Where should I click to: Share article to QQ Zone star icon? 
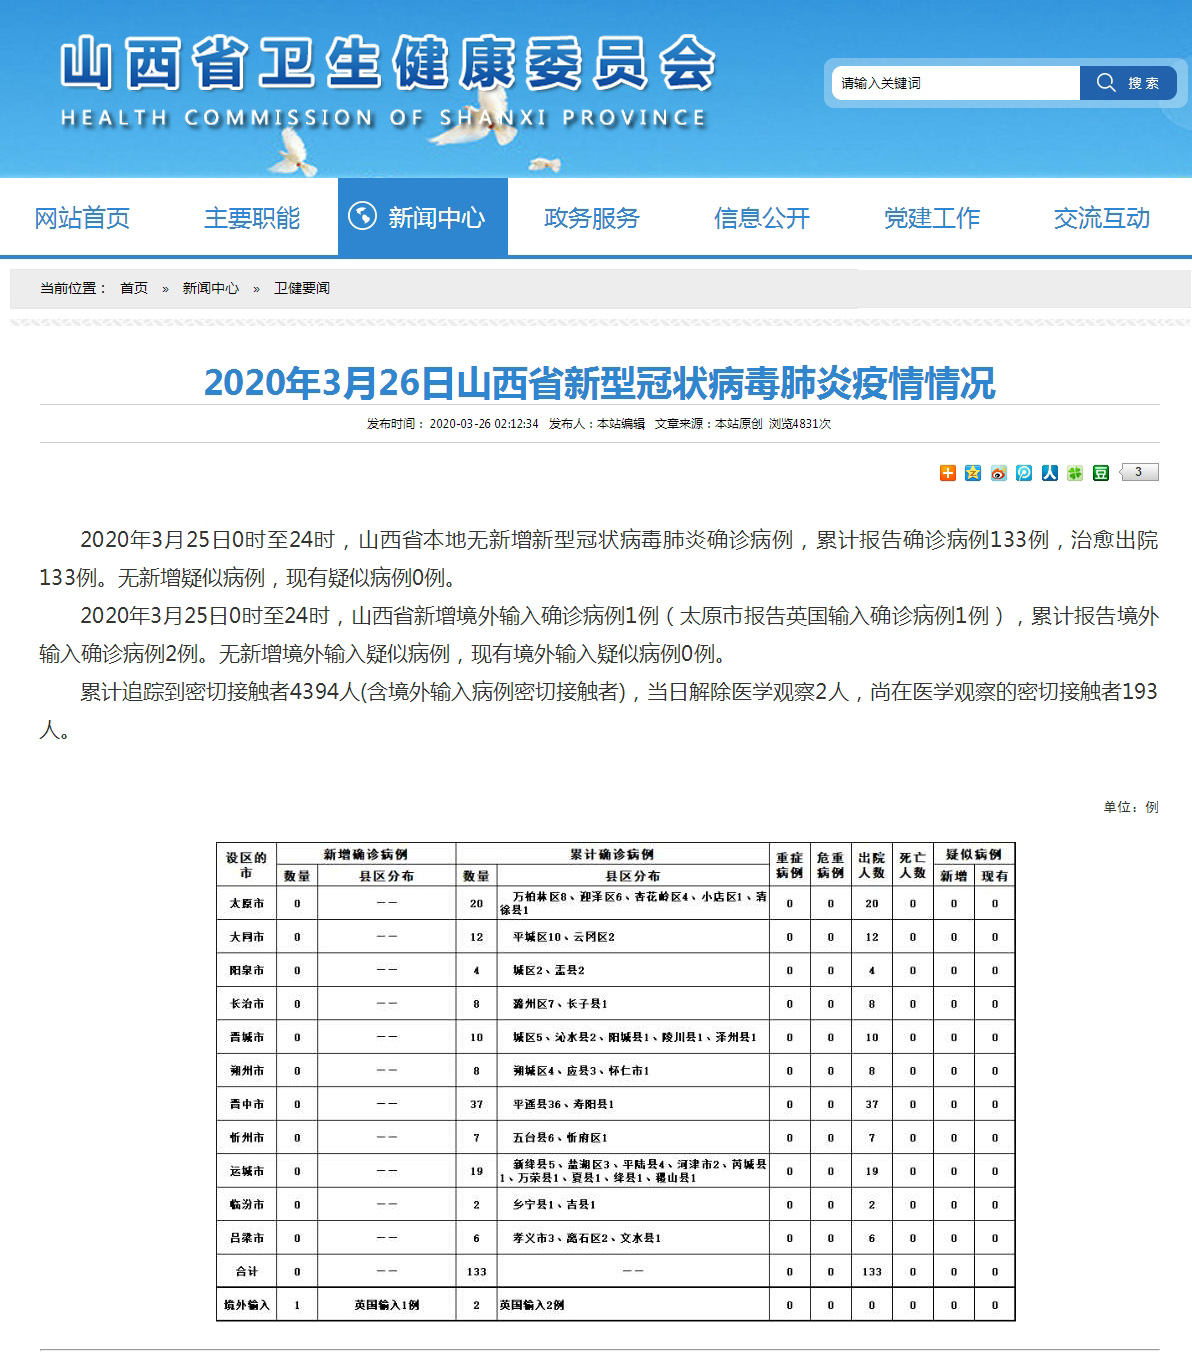tap(973, 473)
